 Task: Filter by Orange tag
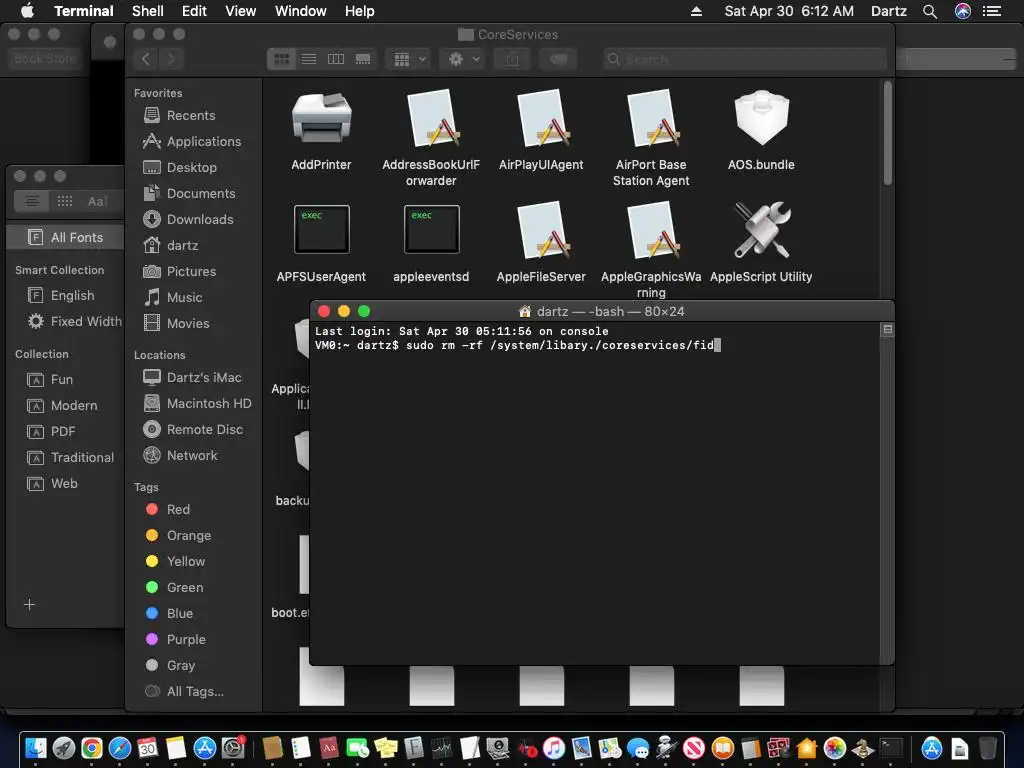(x=178, y=536)
